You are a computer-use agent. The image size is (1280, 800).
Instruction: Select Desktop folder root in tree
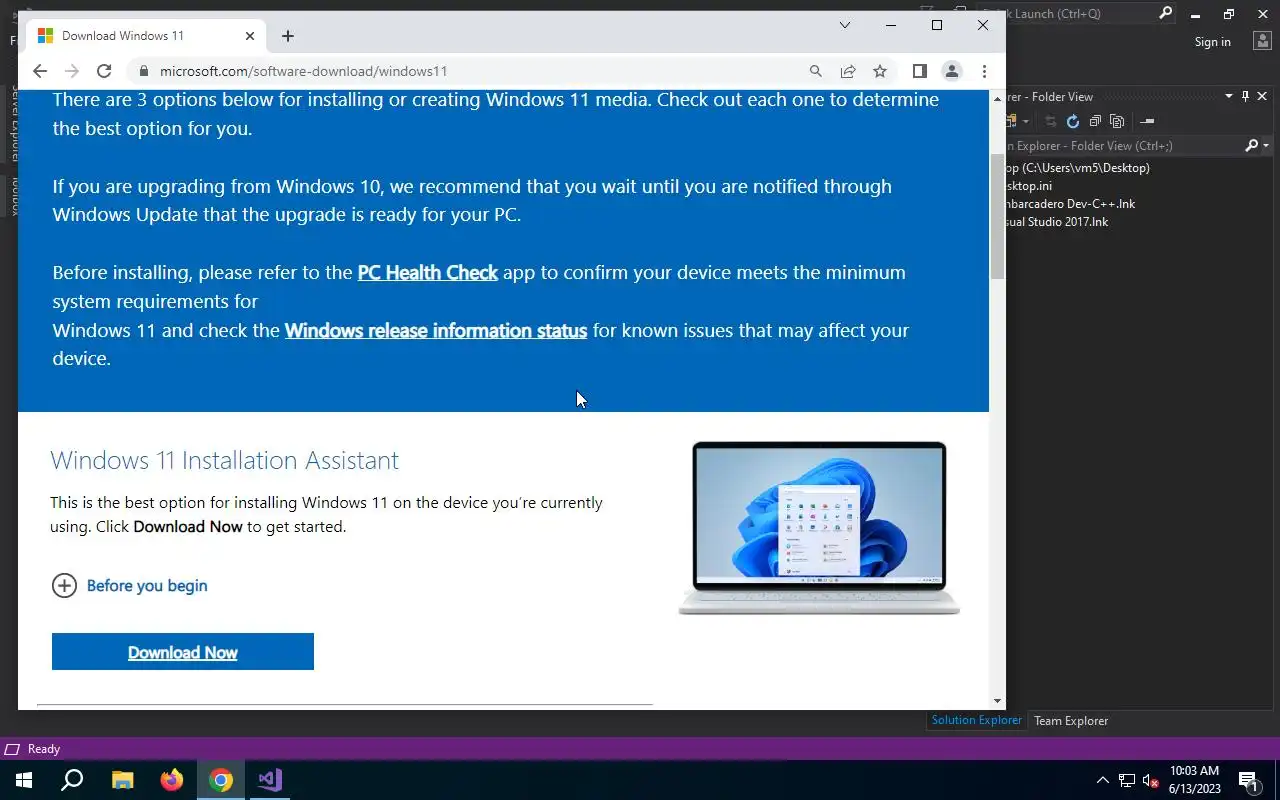[x=1078, y=168]
